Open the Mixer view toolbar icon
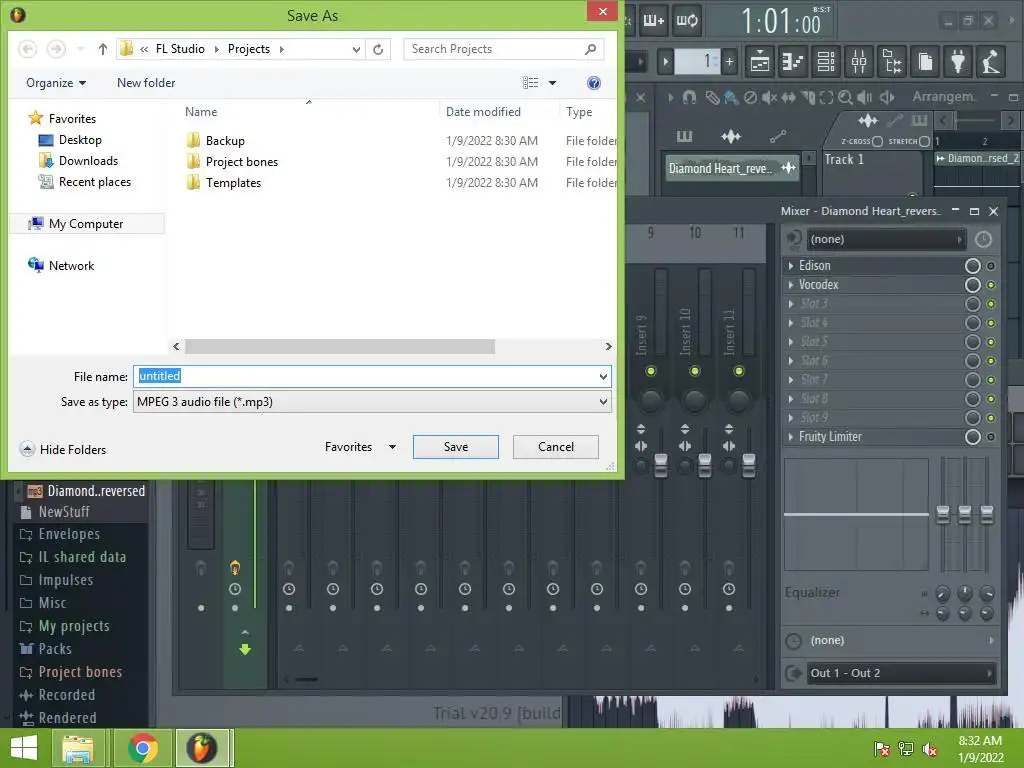The image size is (1024, 768). pyautogui.click(x=859, y=62)
